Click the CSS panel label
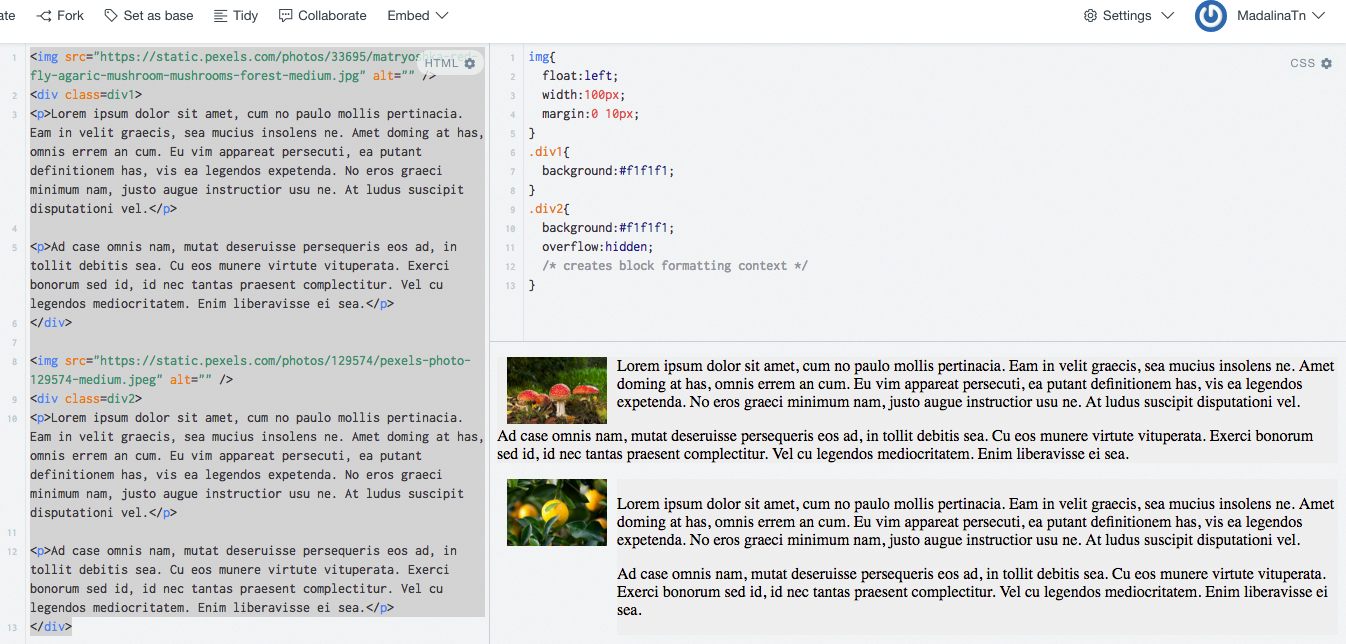 [x=1302, y=63]
